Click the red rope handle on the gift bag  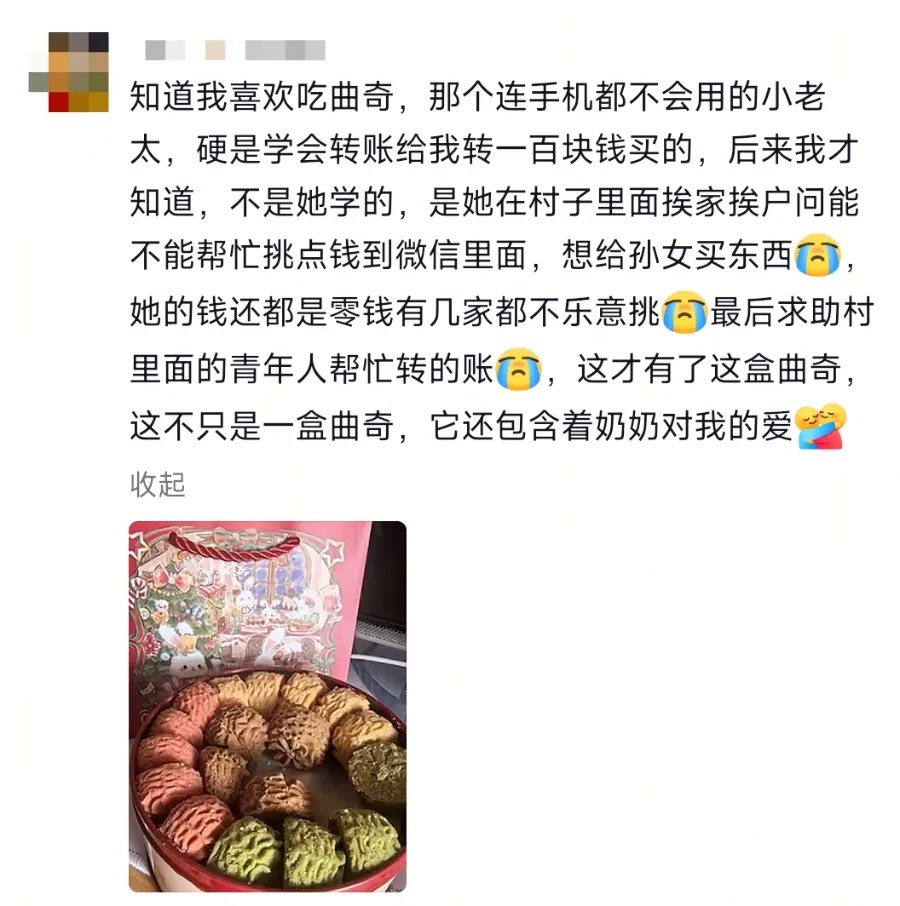coord(233,545)
